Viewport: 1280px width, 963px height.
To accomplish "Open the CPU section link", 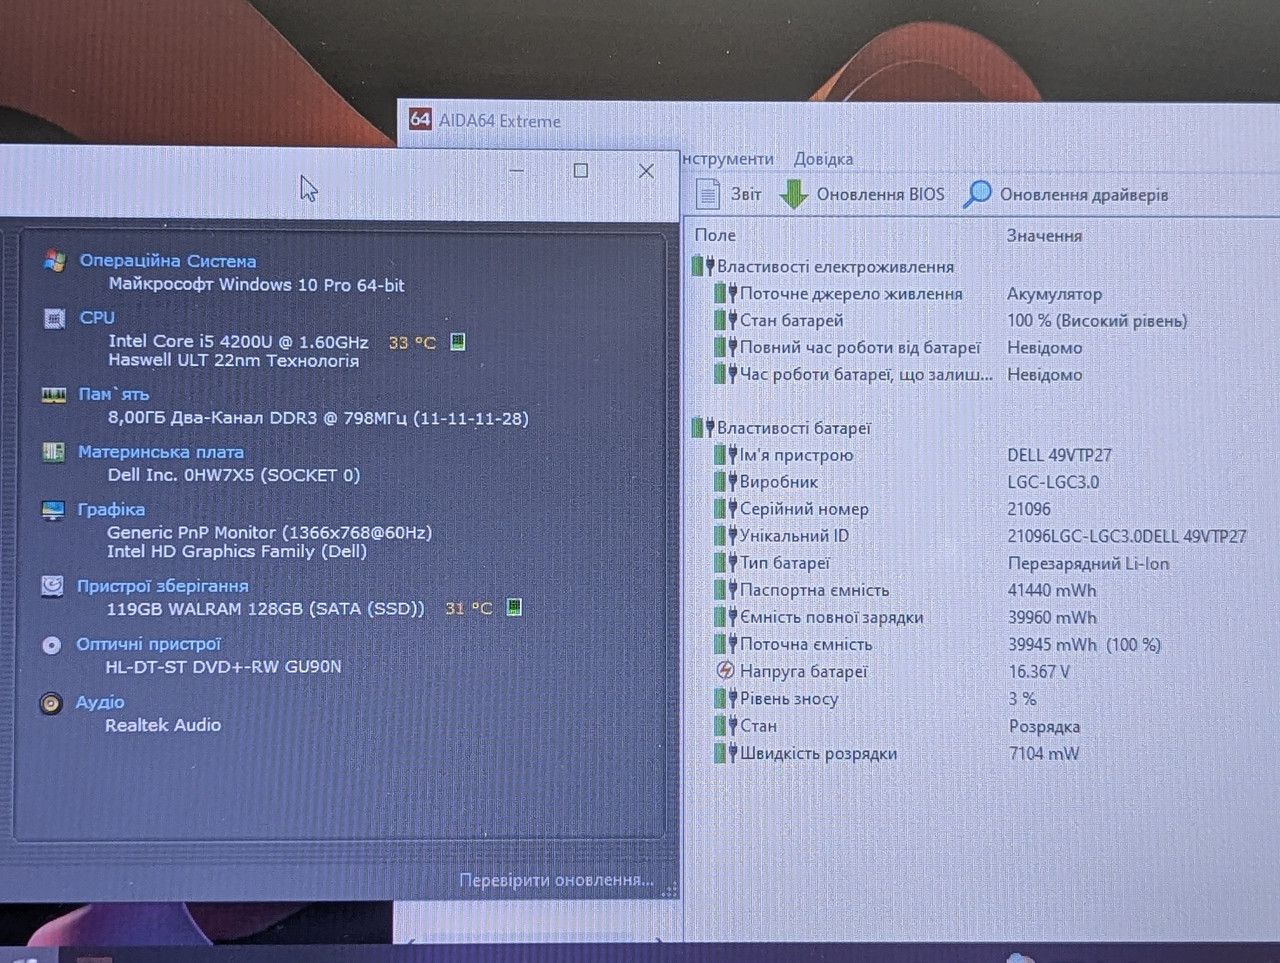I will tap(97, 318).
